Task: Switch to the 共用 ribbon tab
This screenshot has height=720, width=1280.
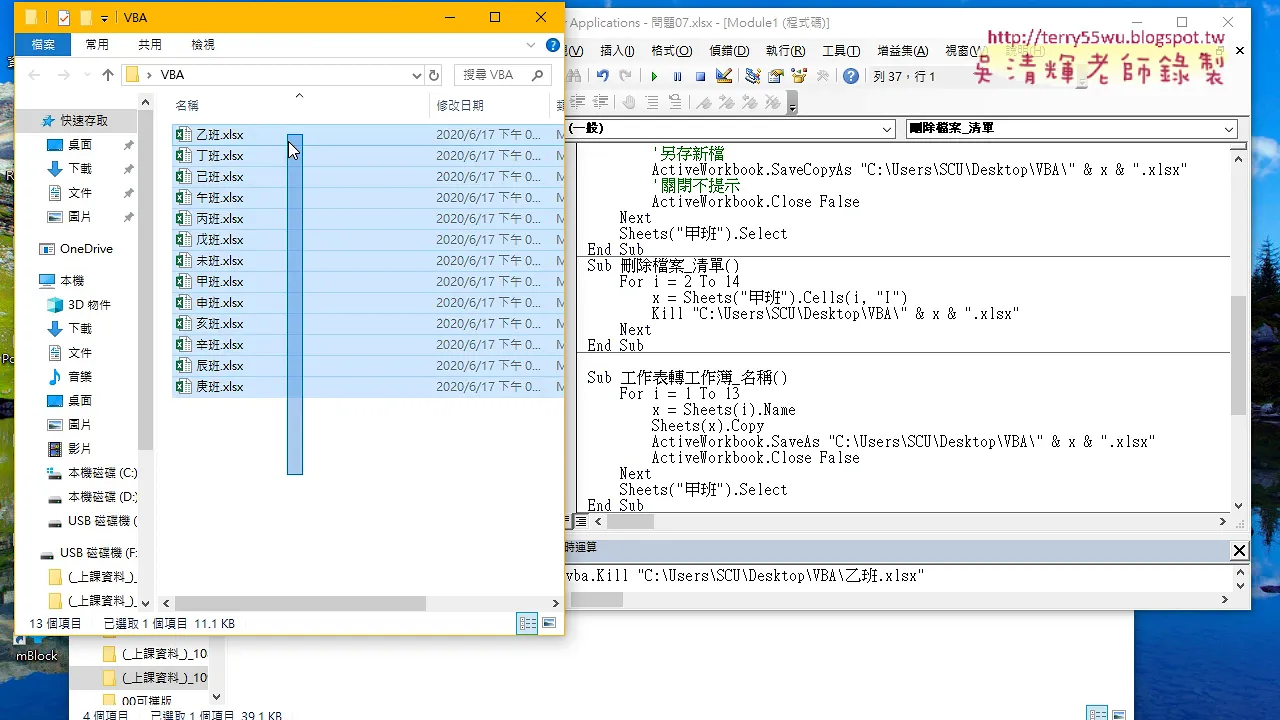Action: coord(150,44)
